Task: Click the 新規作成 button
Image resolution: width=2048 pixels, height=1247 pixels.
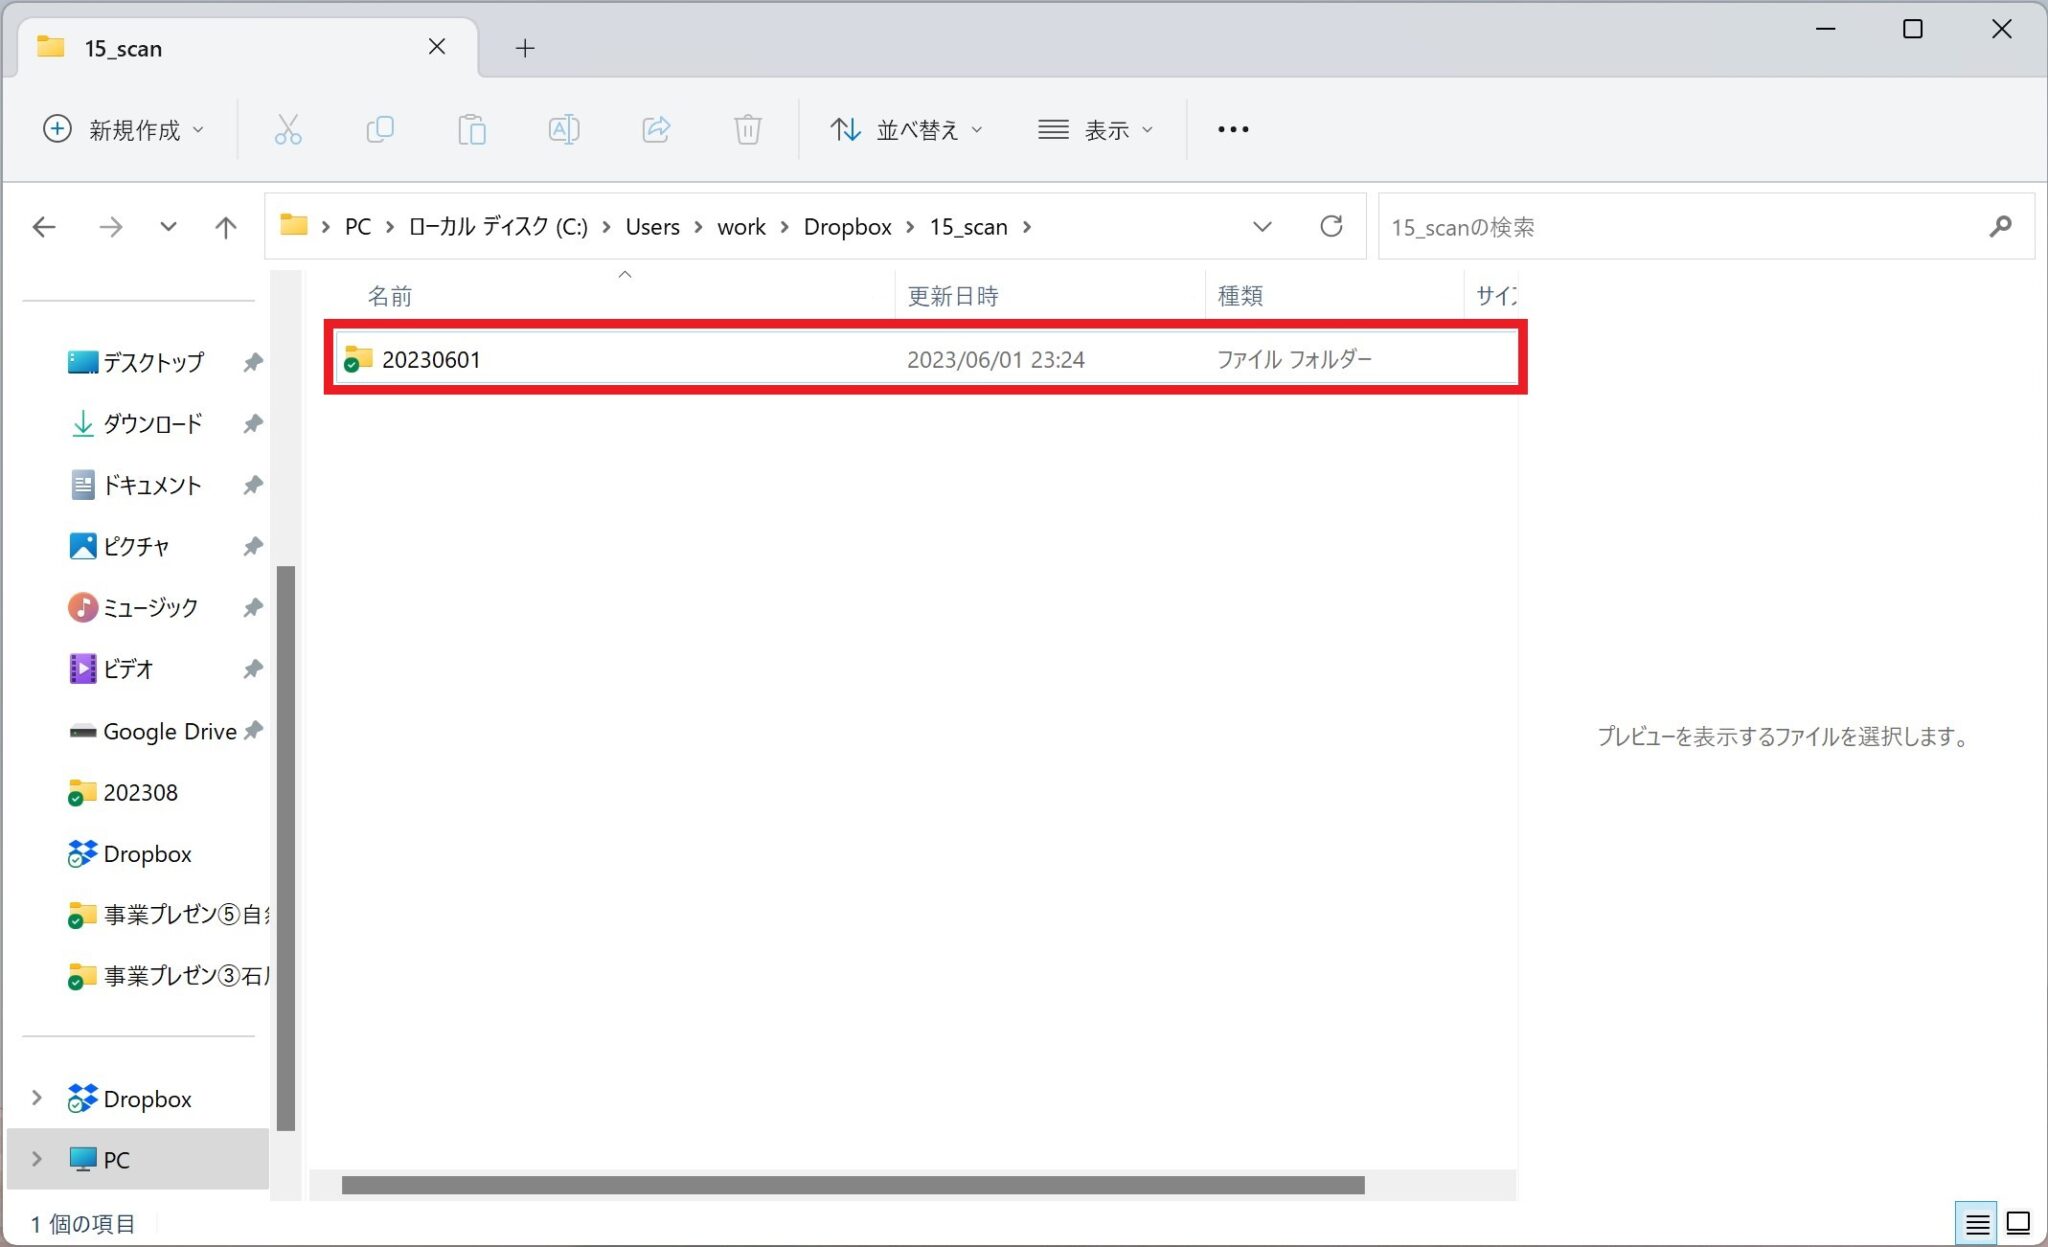Action: tap(123, 129)
